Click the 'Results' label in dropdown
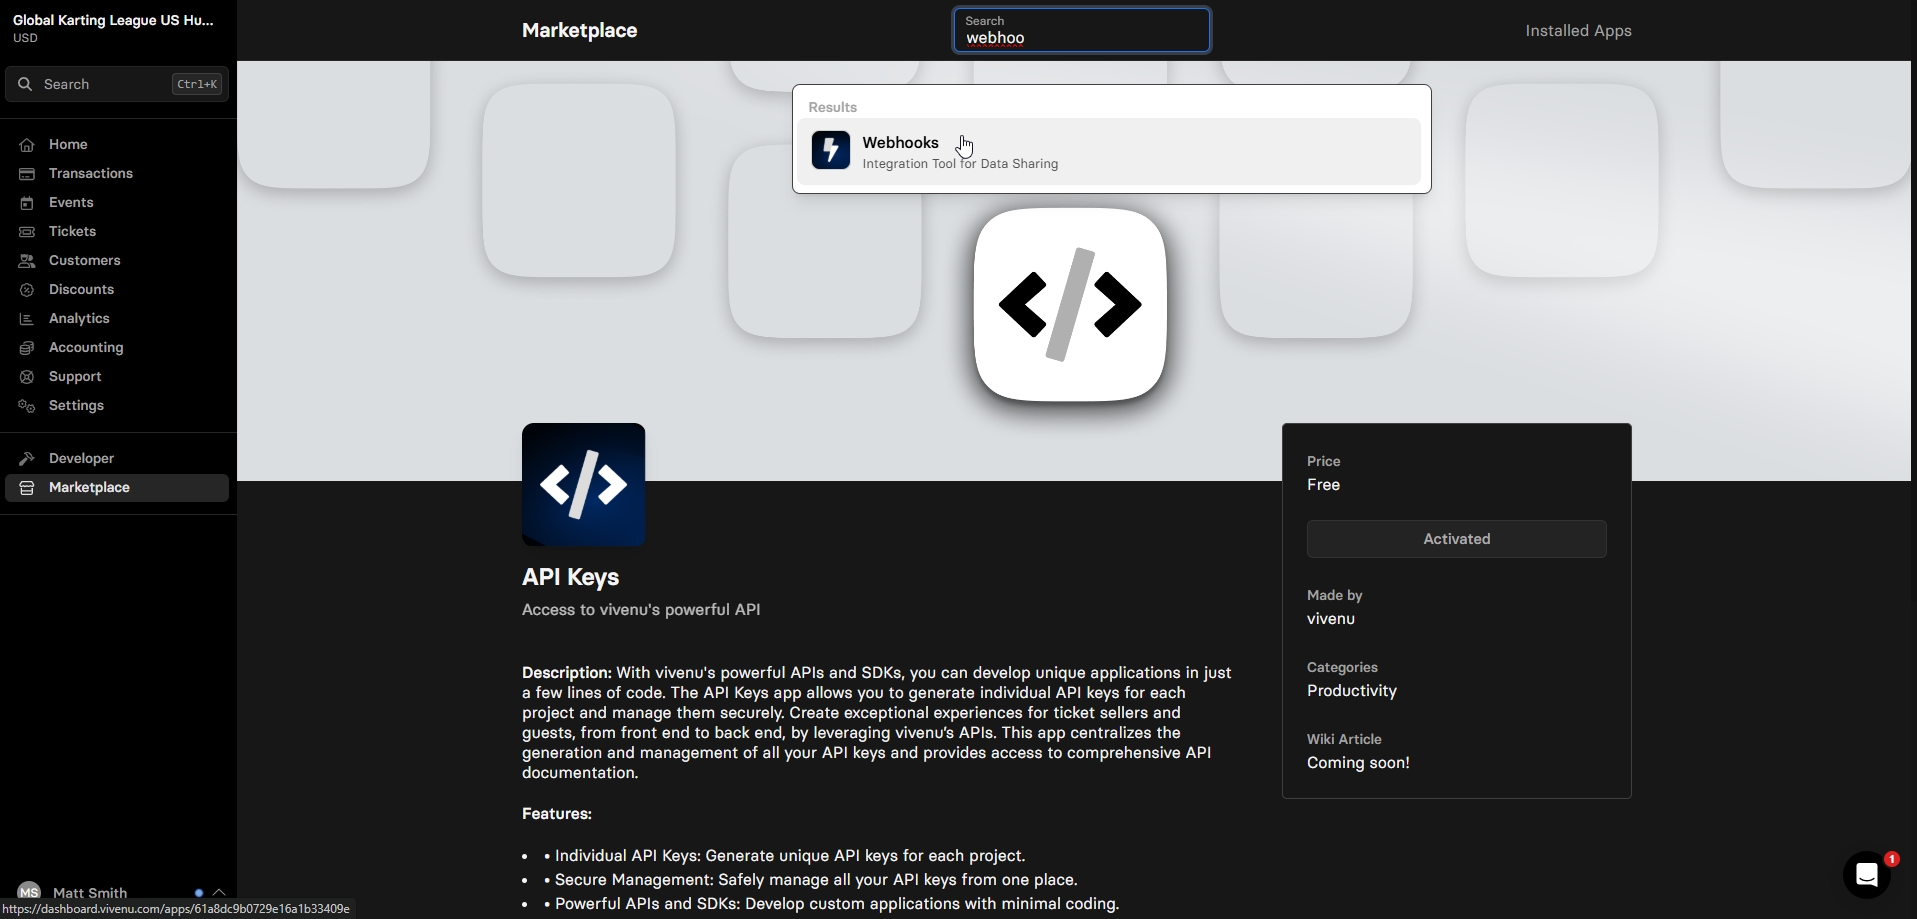This screenshot has width=1917, height=919. click(832, 107)
